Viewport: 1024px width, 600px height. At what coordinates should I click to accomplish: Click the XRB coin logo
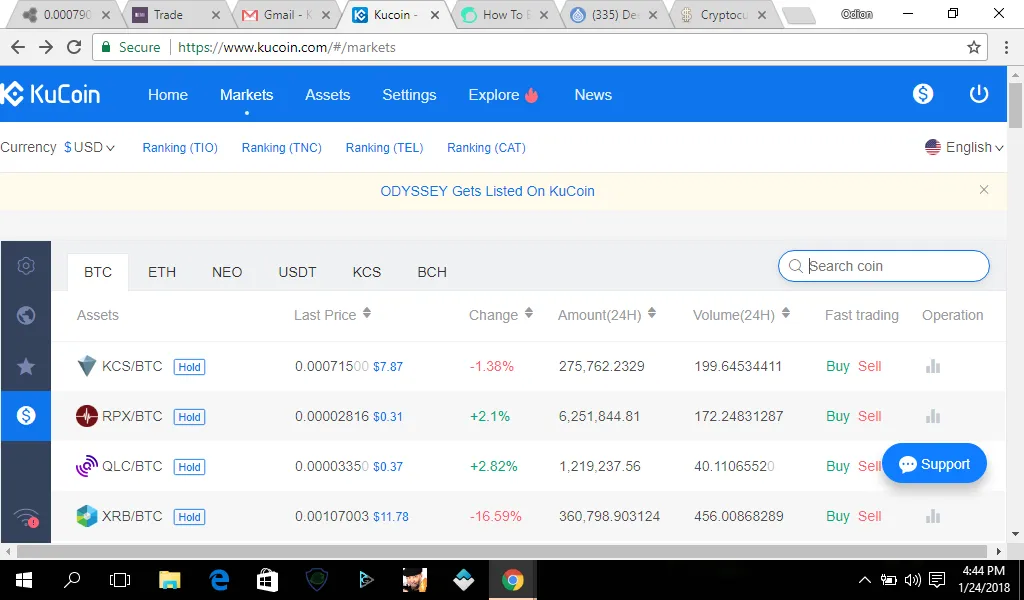(x=87, y=516)
